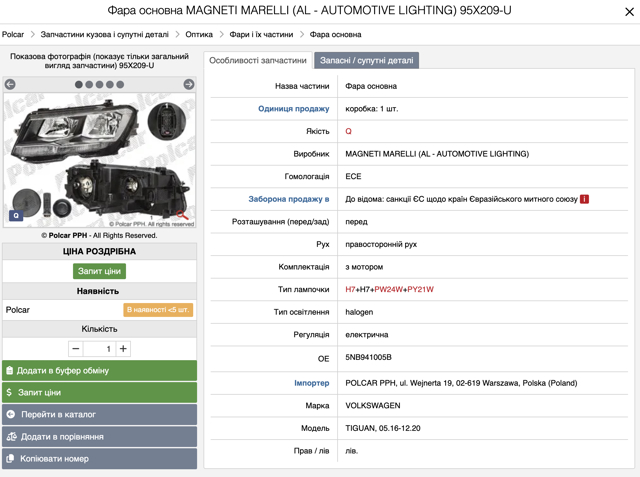The image size is (640, 477).
Task: Click the Одиниця продажу label link
Action: coord(293,109)
